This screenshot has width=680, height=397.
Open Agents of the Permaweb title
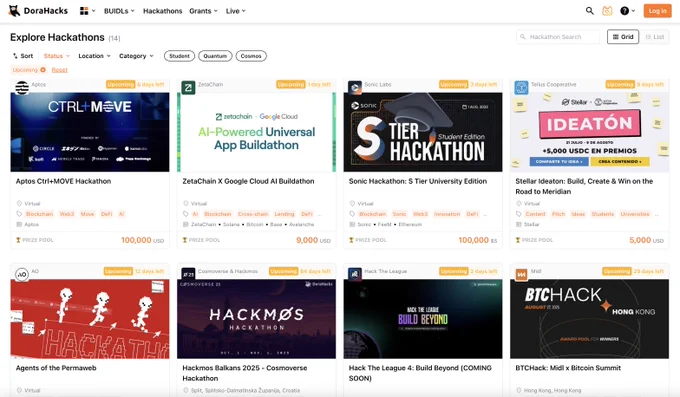(56, 368)
